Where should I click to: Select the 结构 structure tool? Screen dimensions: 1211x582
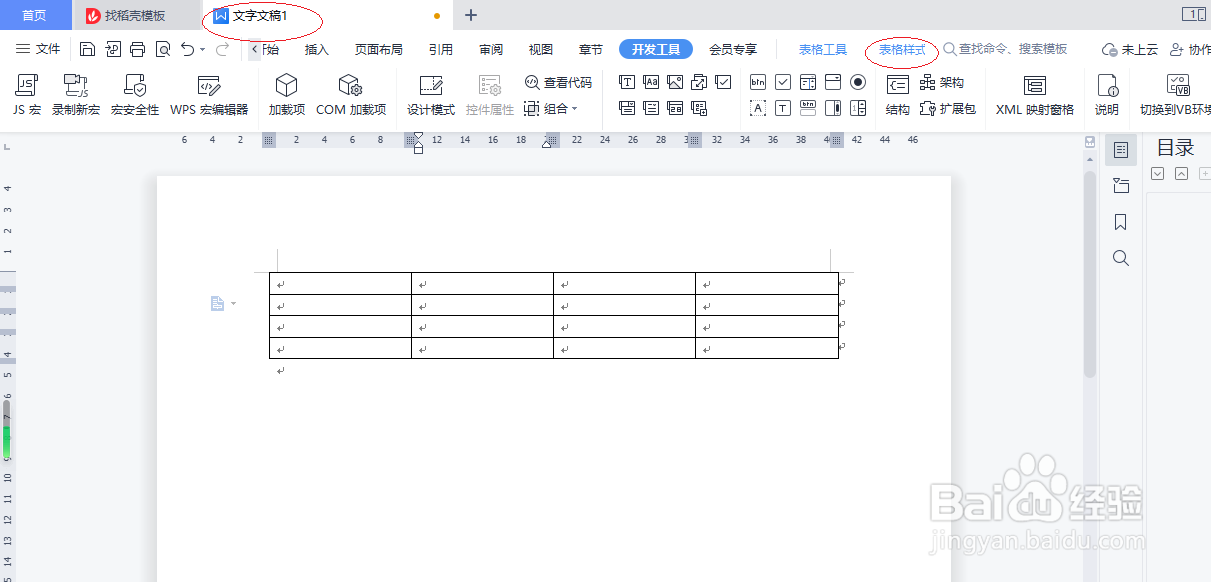tap(898, 95)
